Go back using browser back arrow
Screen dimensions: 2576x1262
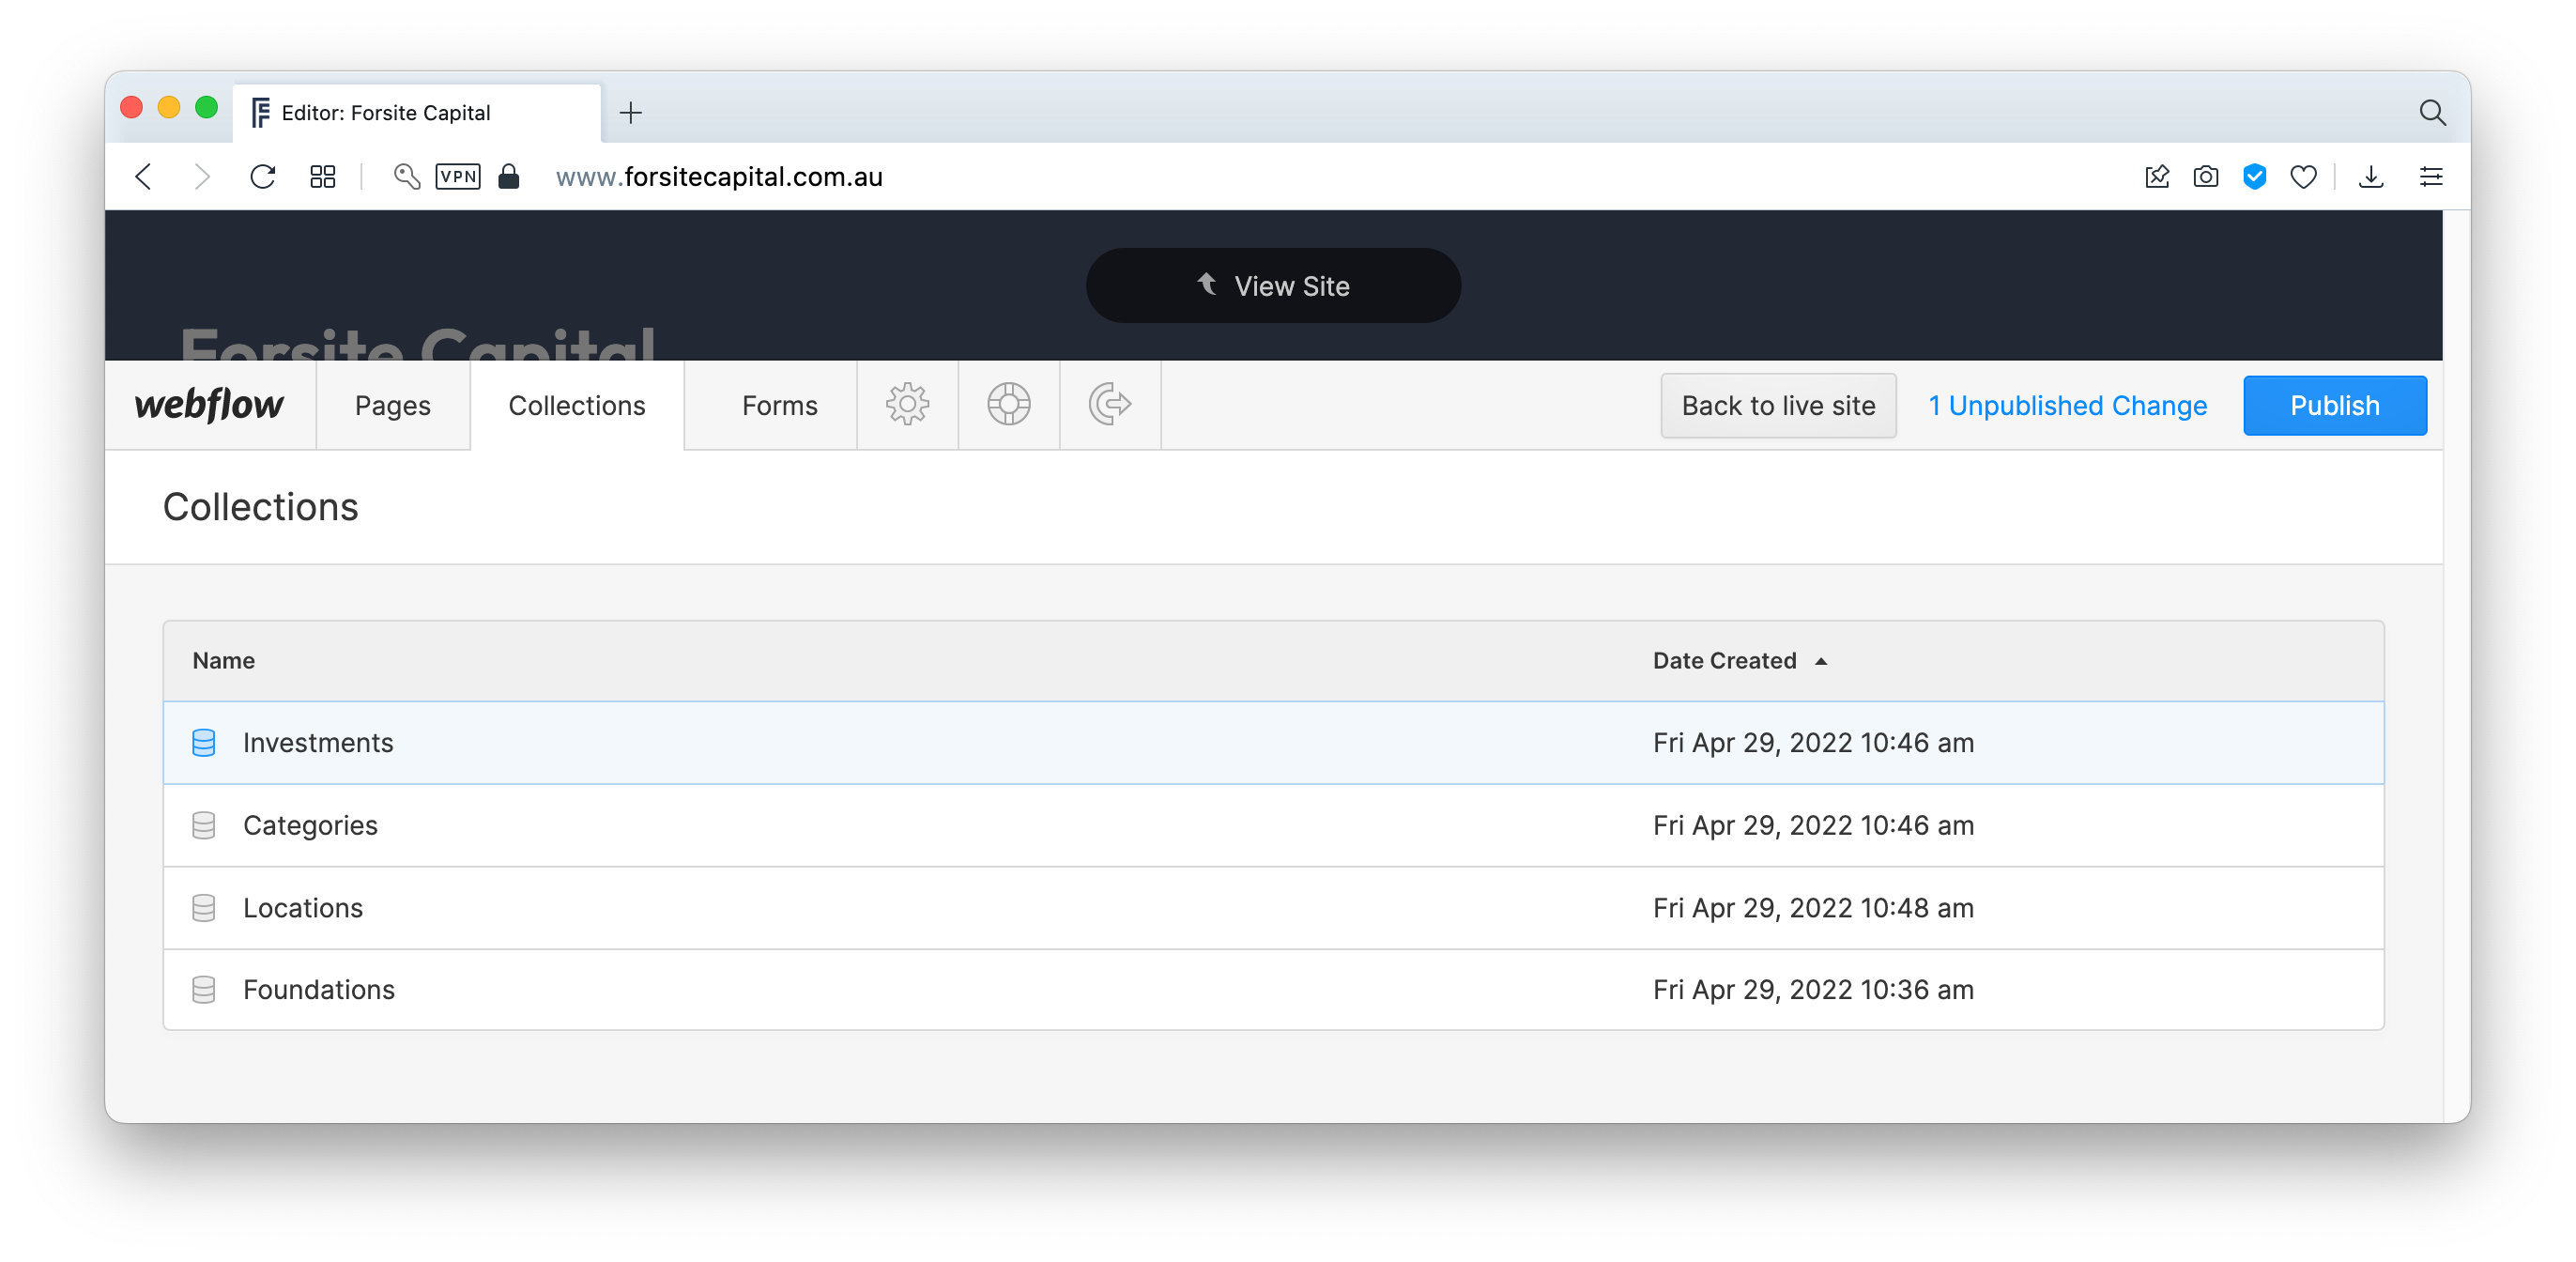coord(144,177)
